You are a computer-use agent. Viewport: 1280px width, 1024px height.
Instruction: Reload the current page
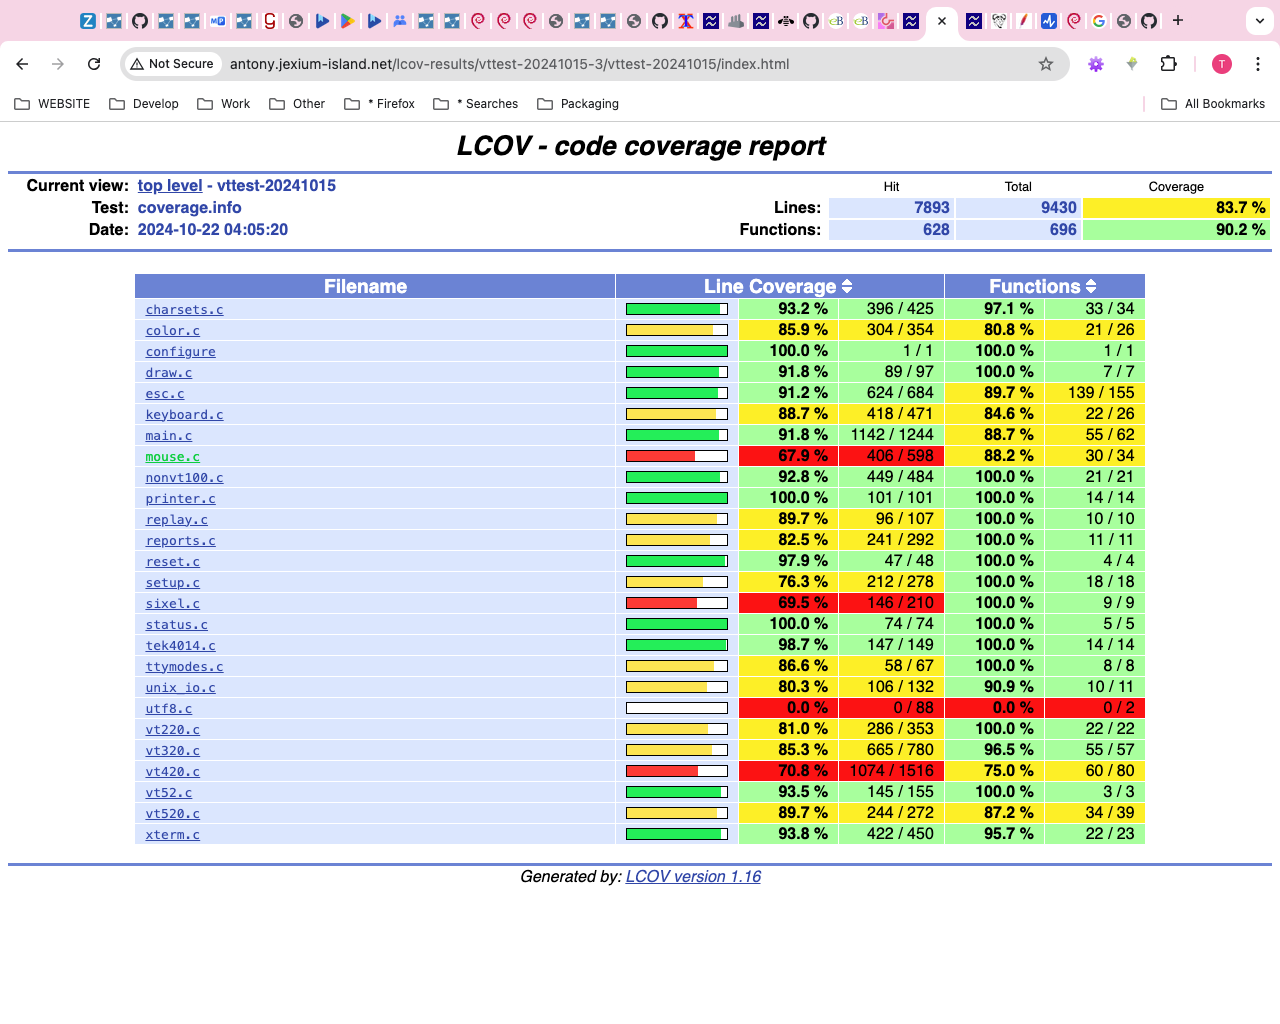click(94, 64)
